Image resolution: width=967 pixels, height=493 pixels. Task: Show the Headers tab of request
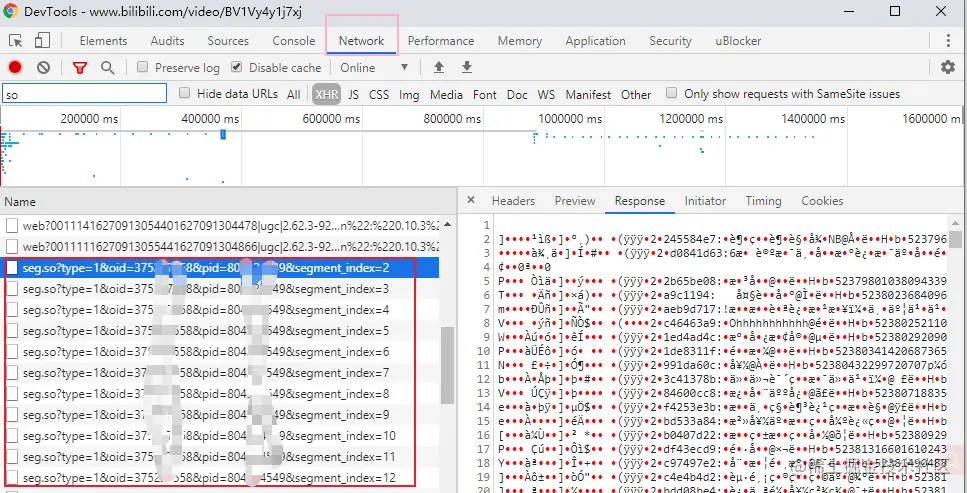coord(513,201)
